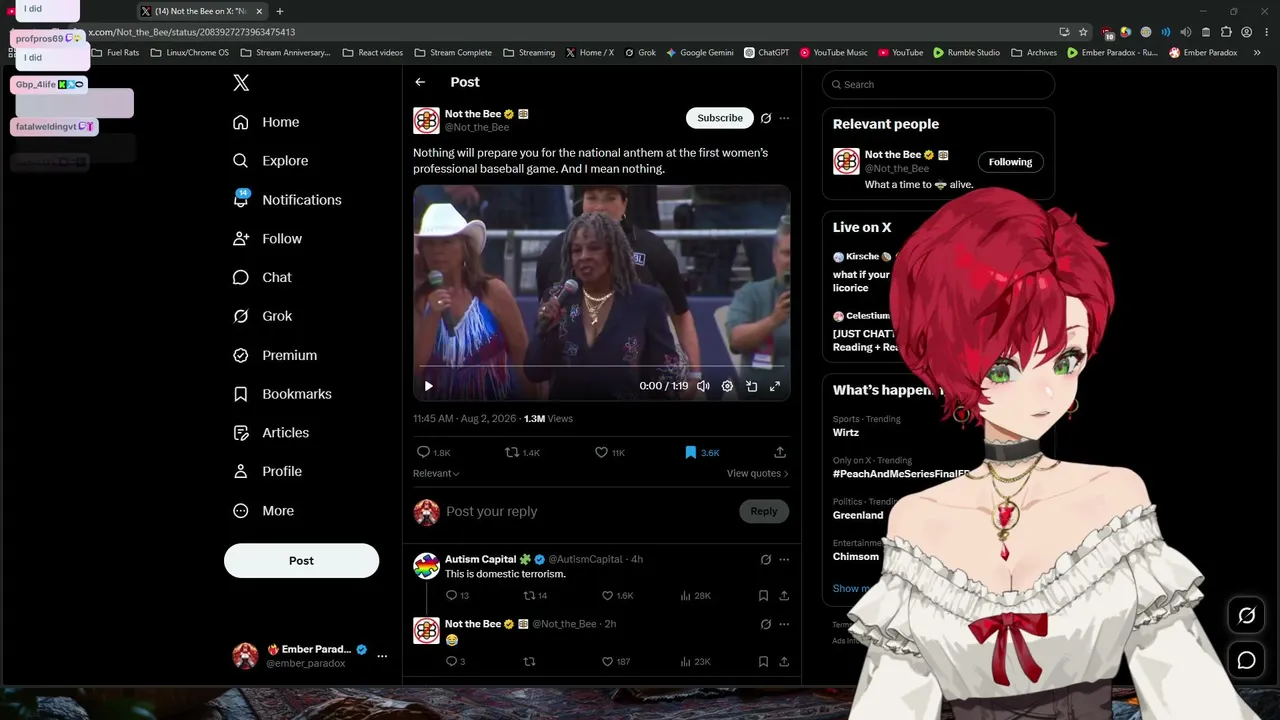
Task: Open the floating chat messages button
Action: click(x=1246, y=660)
